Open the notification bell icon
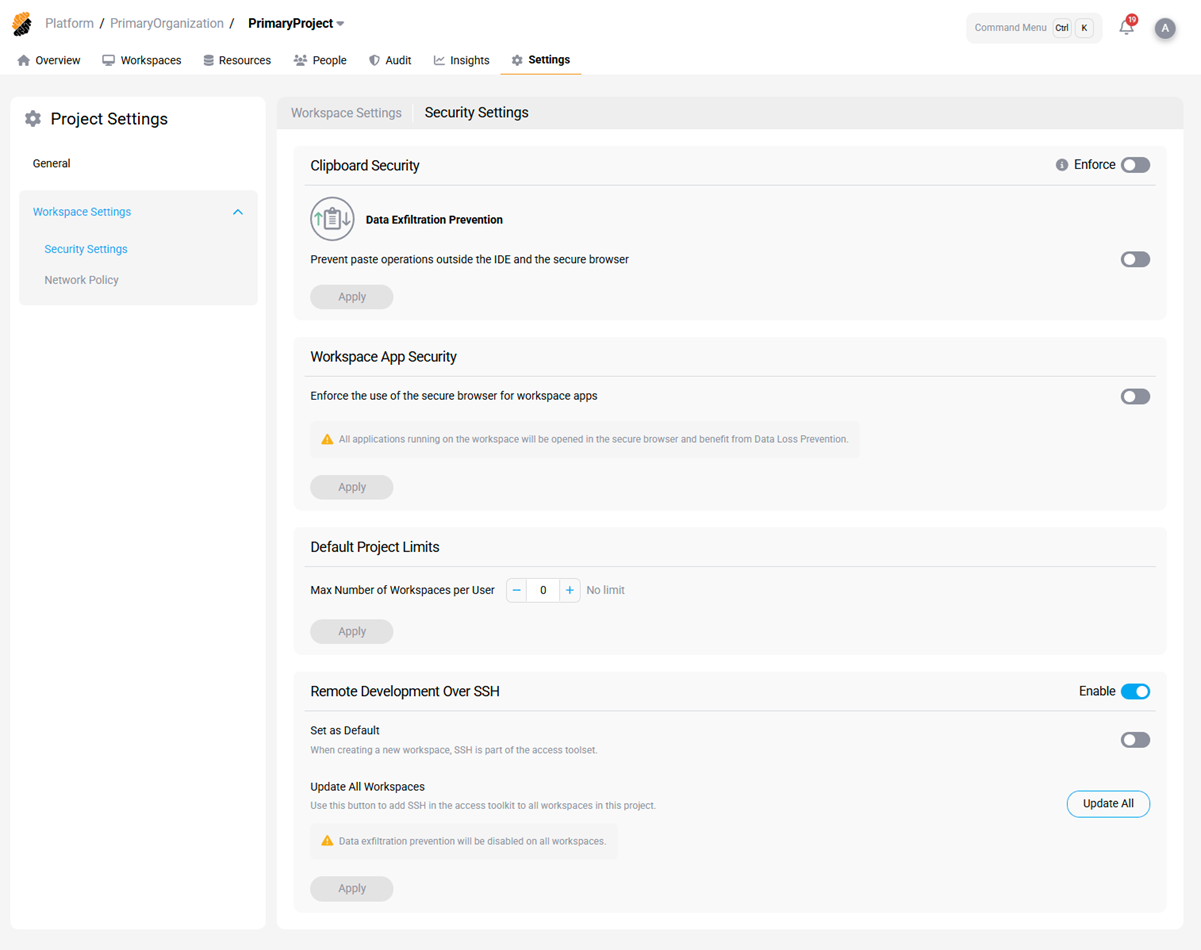The image size is (1201, 950). pyautogui.click(x=1126, y=27)
